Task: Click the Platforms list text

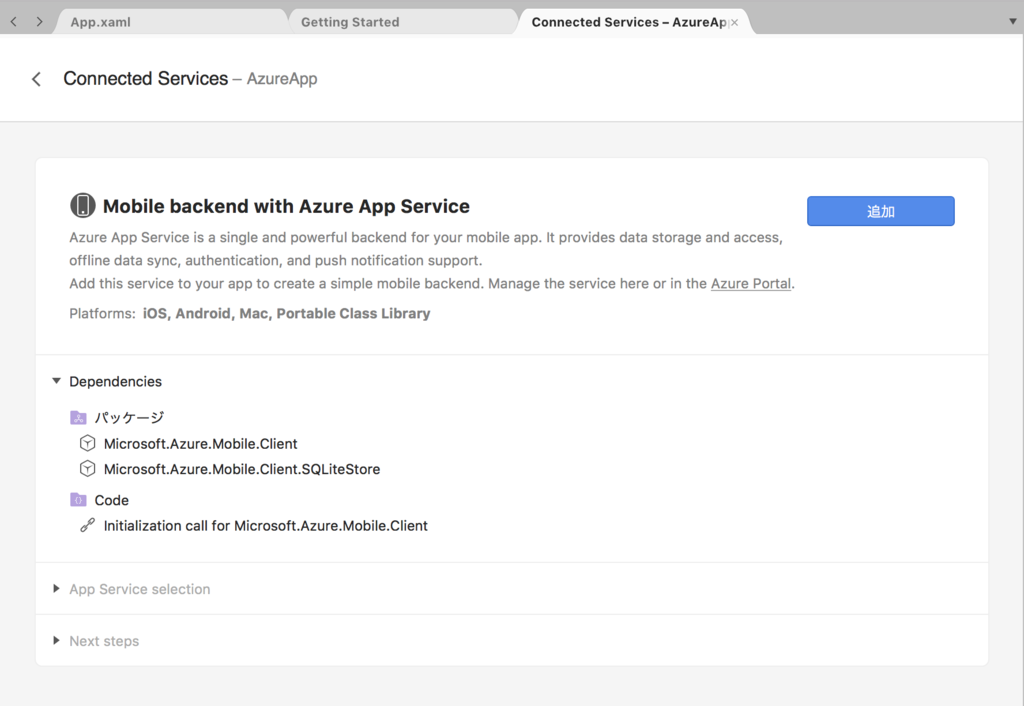Action: pyautogui.click(x=286, y=313)
